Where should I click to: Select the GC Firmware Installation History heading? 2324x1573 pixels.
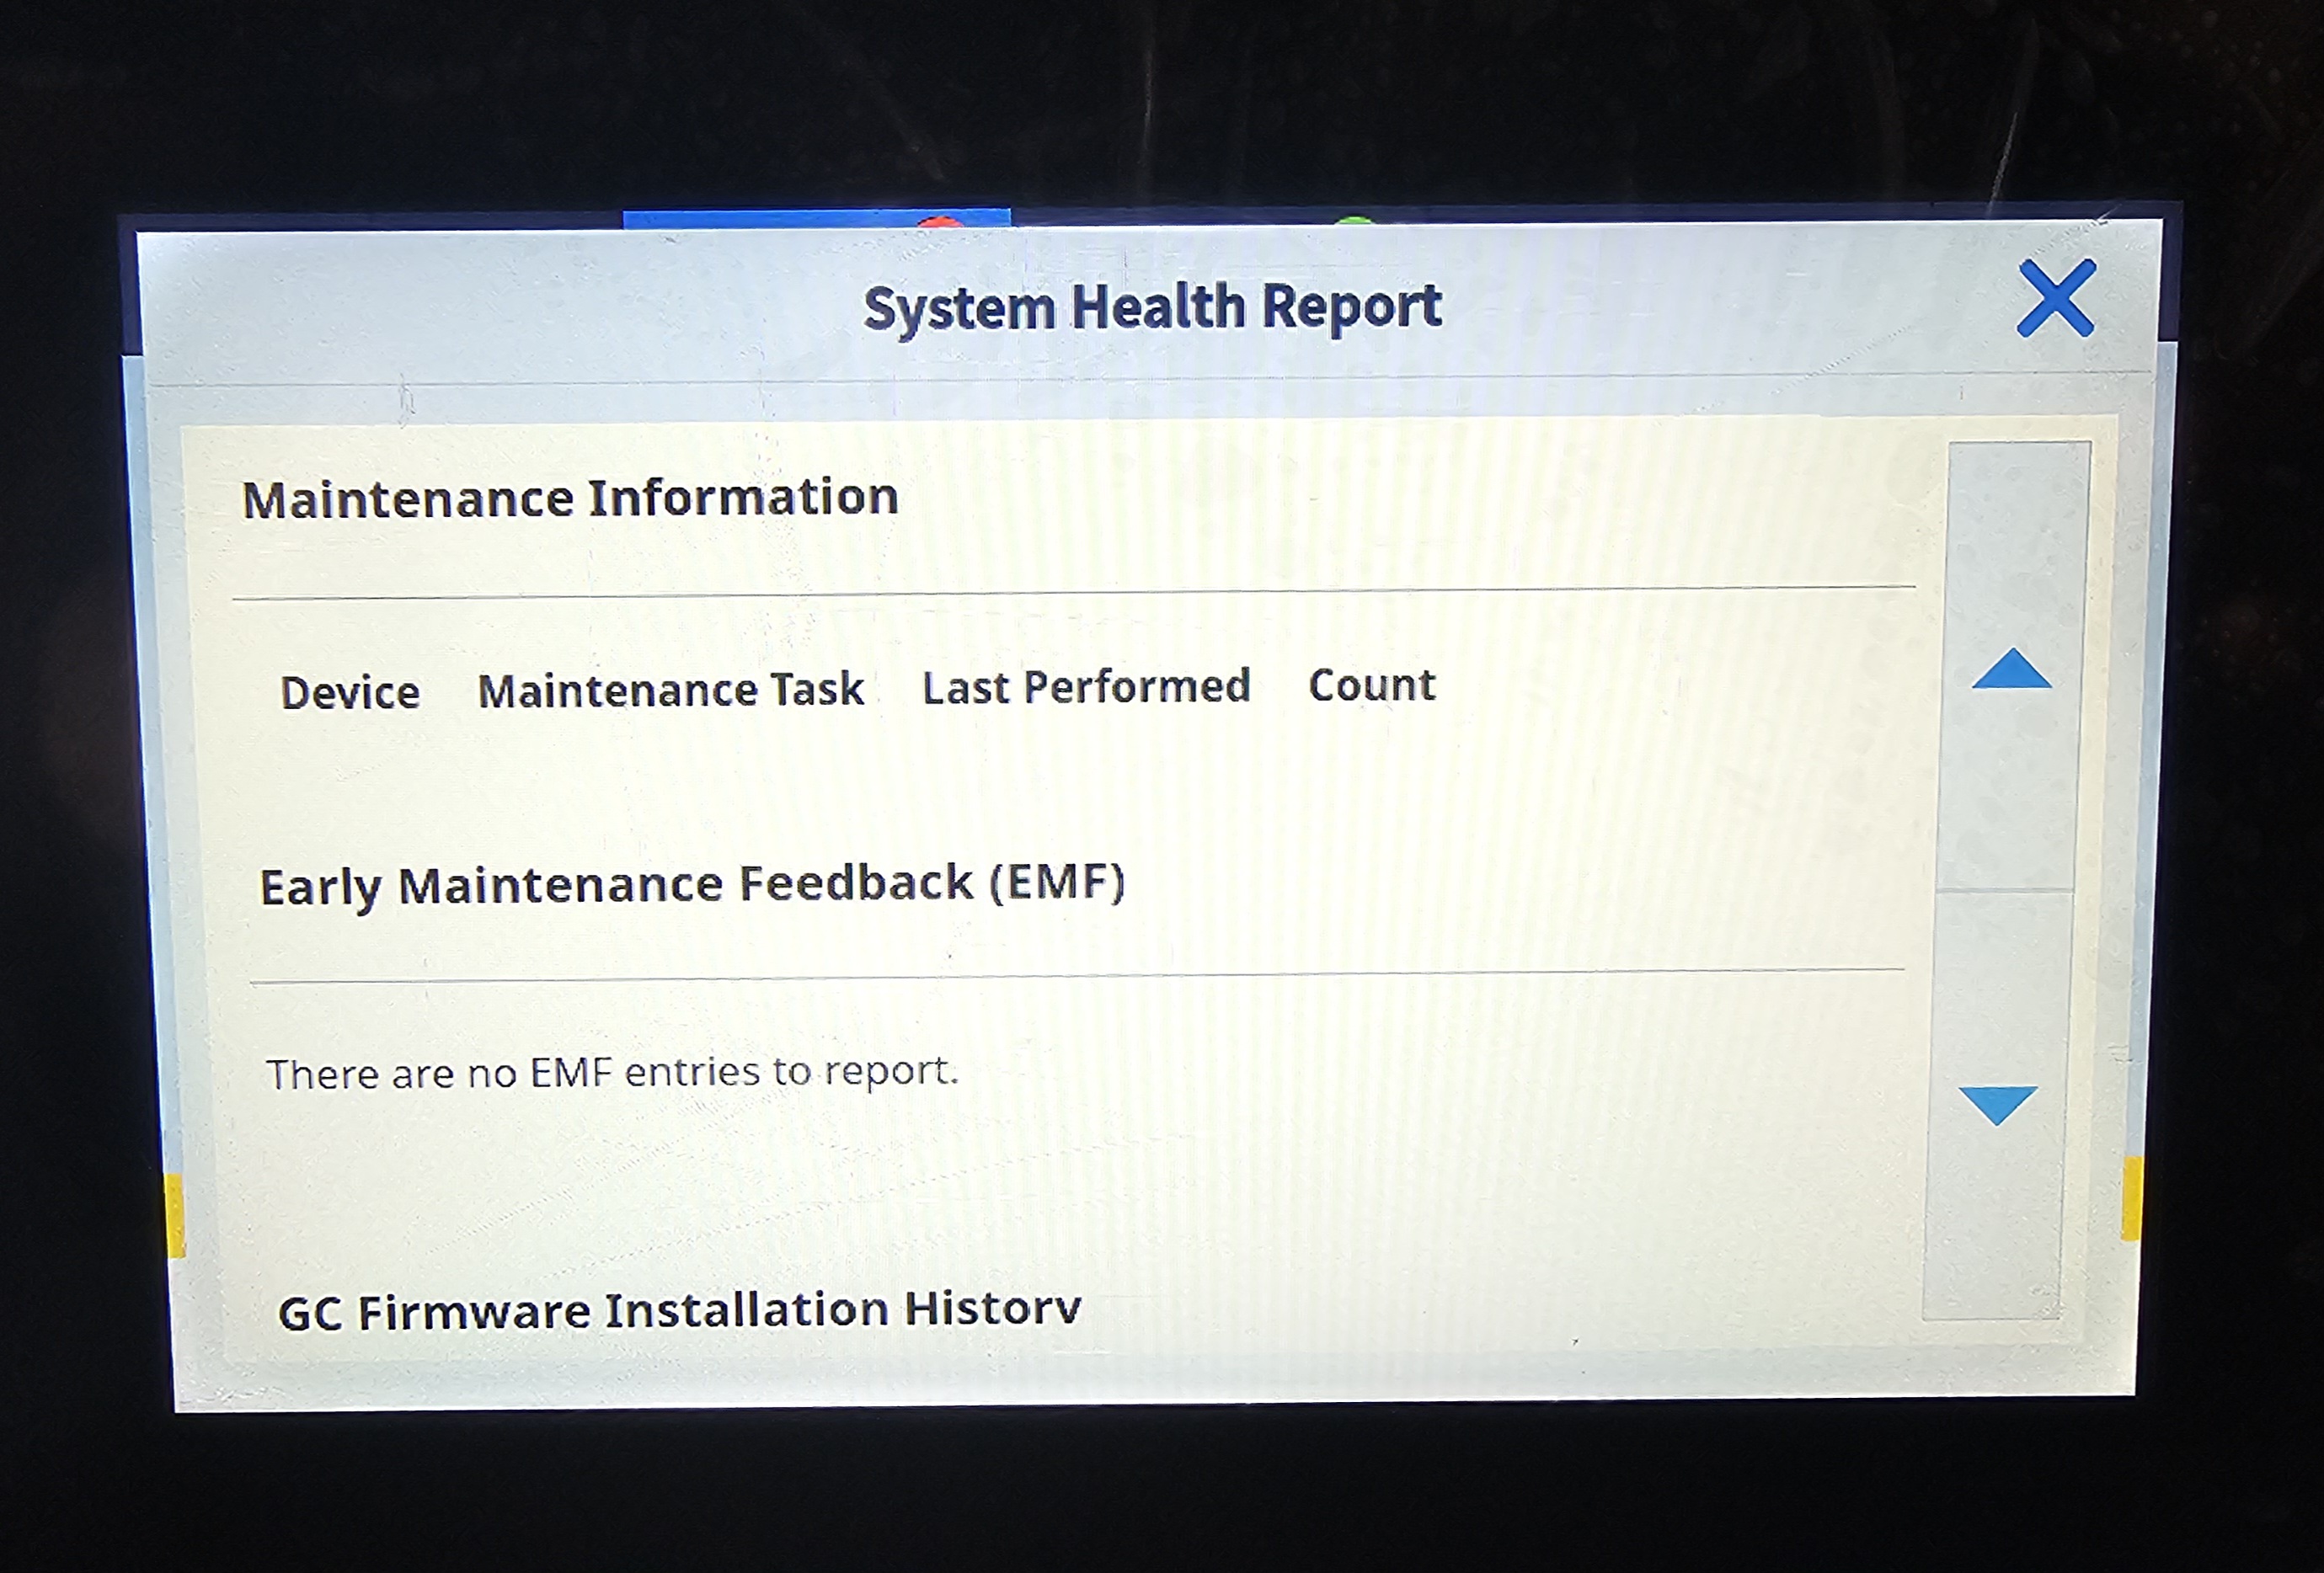pos(680,1310)
